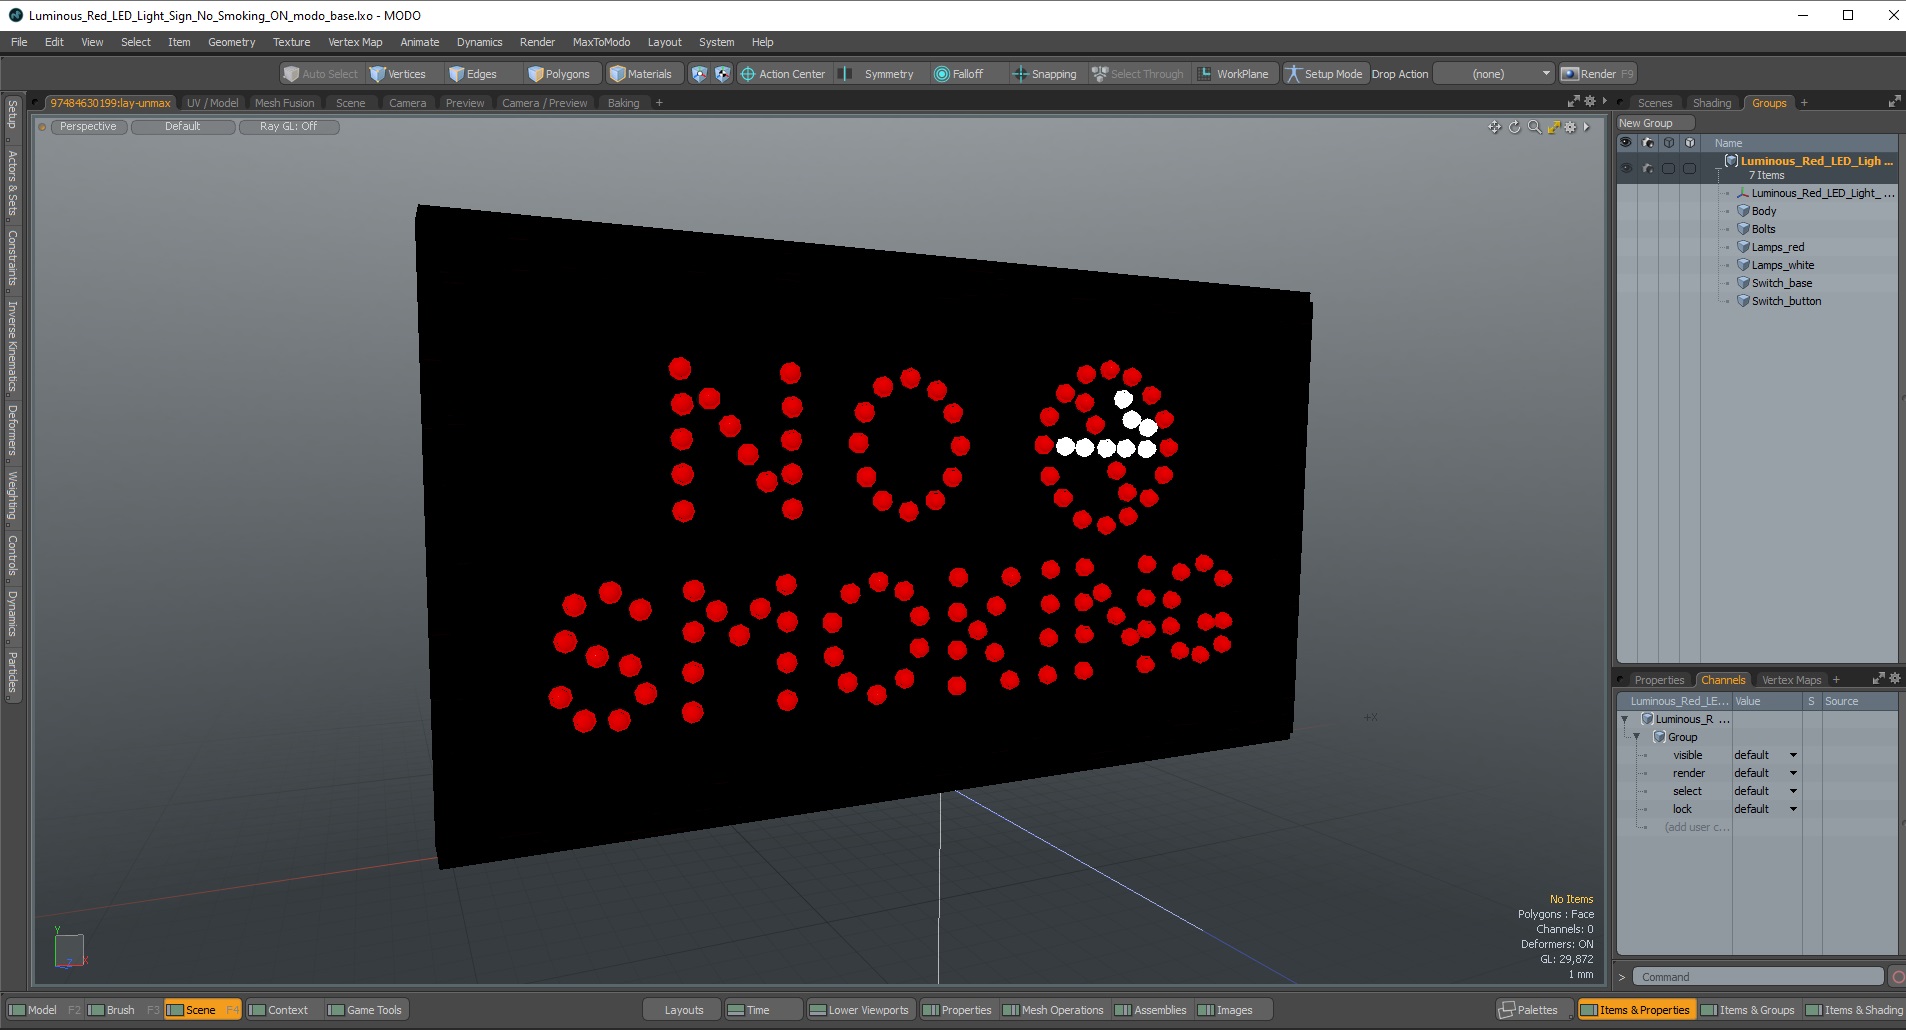Viewport: 1906px width, 1030px height.
Task: Select the Switch_button item
Action: pyautogui.click(x=1786, y=301)
